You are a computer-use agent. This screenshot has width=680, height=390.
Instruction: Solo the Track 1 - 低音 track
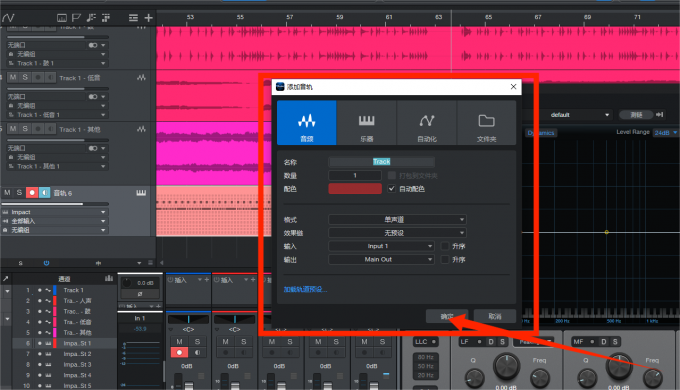coord(25,77)
